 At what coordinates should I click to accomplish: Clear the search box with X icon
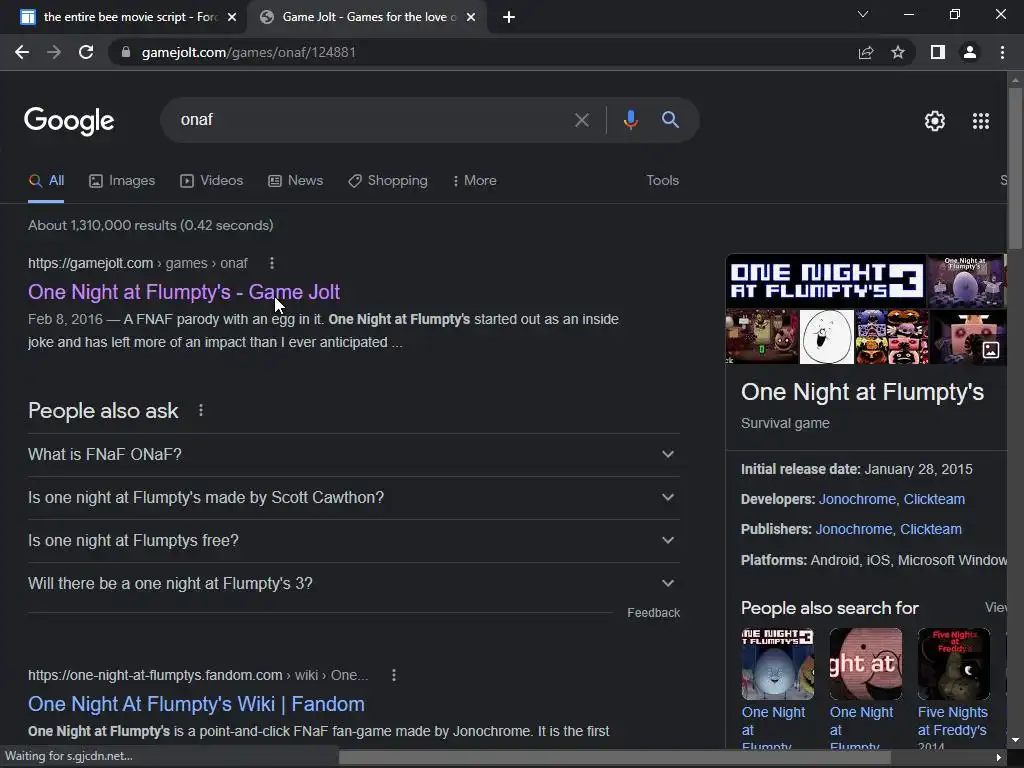pyautogui.click(x=582, y=120)
